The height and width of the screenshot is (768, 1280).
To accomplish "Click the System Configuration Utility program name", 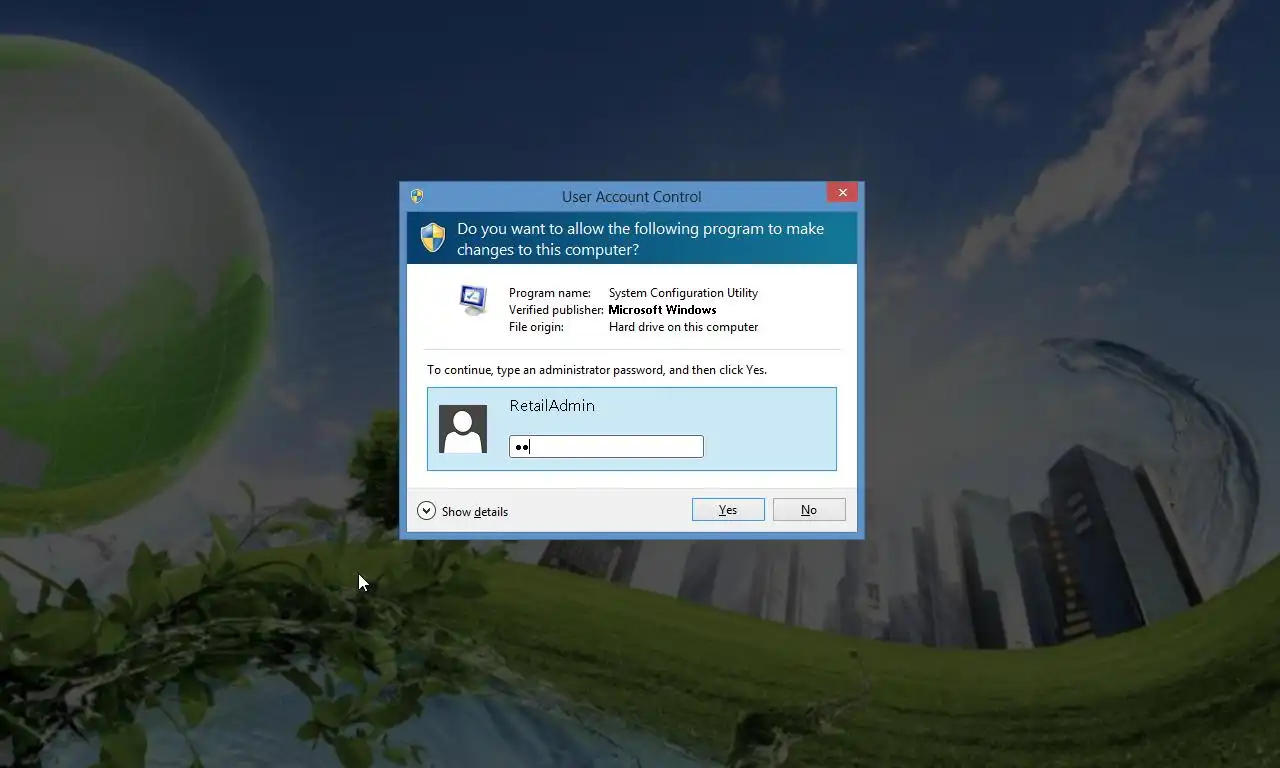I will tap(683, 293).
